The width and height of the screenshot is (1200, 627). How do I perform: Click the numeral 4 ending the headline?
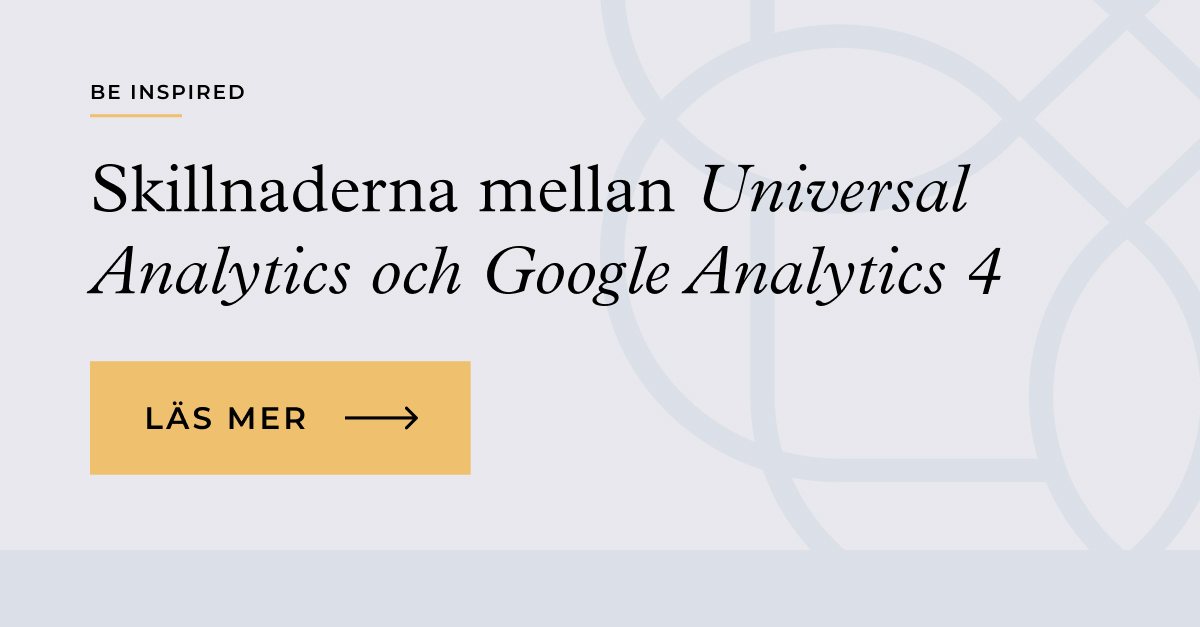click(984, 273)
